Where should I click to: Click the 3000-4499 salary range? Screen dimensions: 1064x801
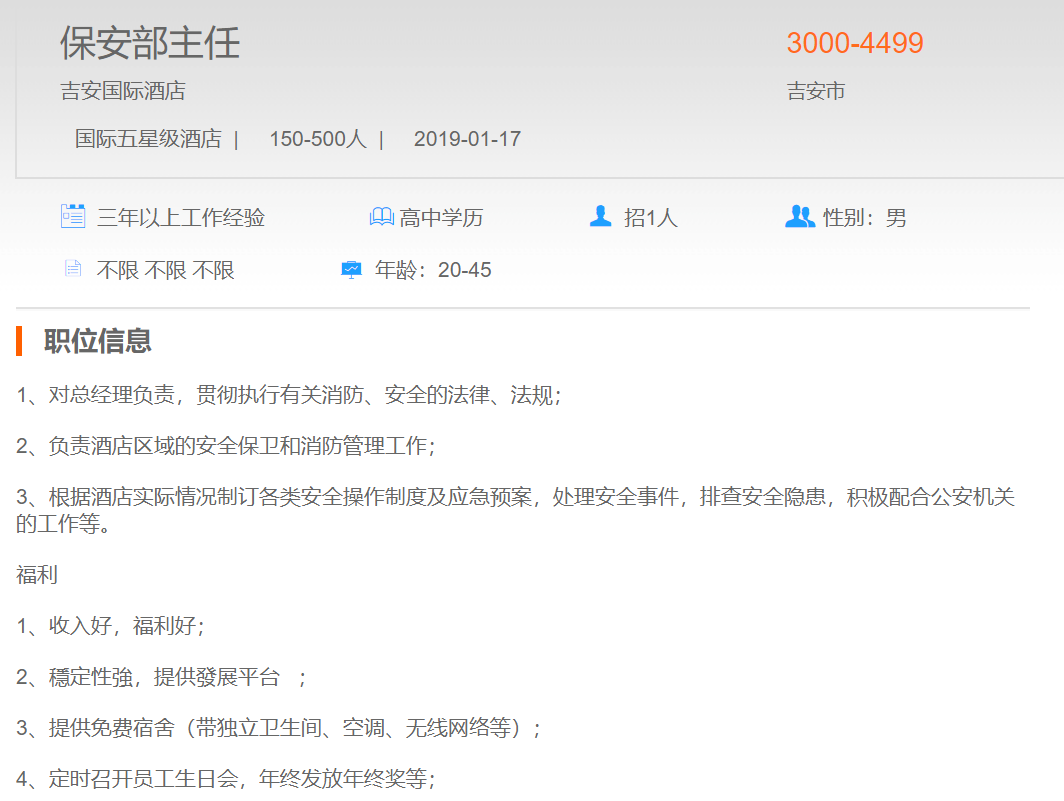(854, 43)
